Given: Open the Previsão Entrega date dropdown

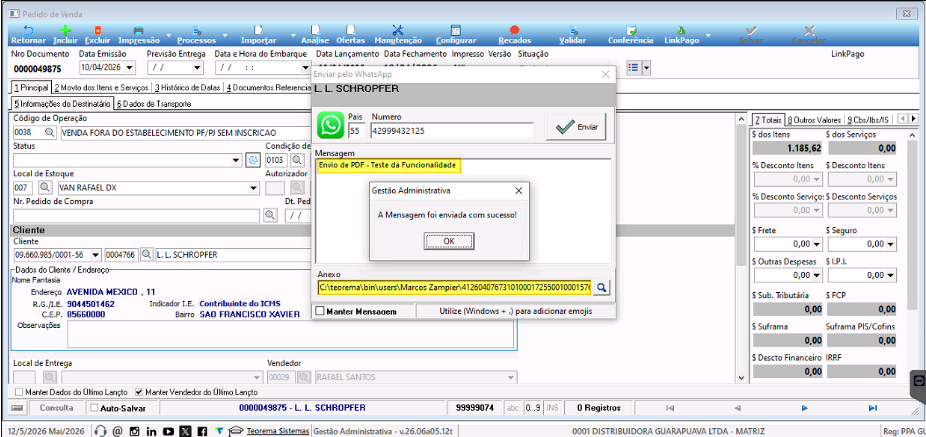Looking at the screenshot, I should 198,68.
